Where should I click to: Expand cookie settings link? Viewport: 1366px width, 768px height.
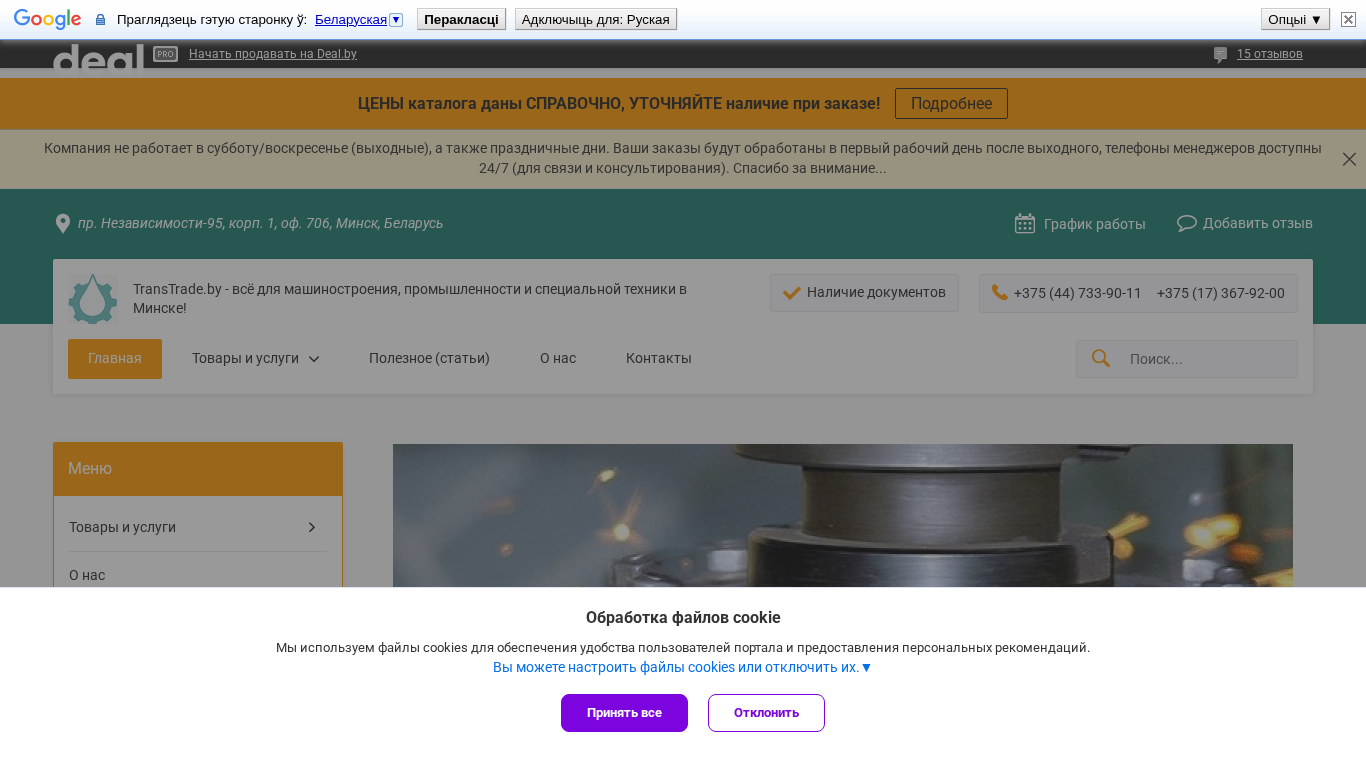[682, 667]
